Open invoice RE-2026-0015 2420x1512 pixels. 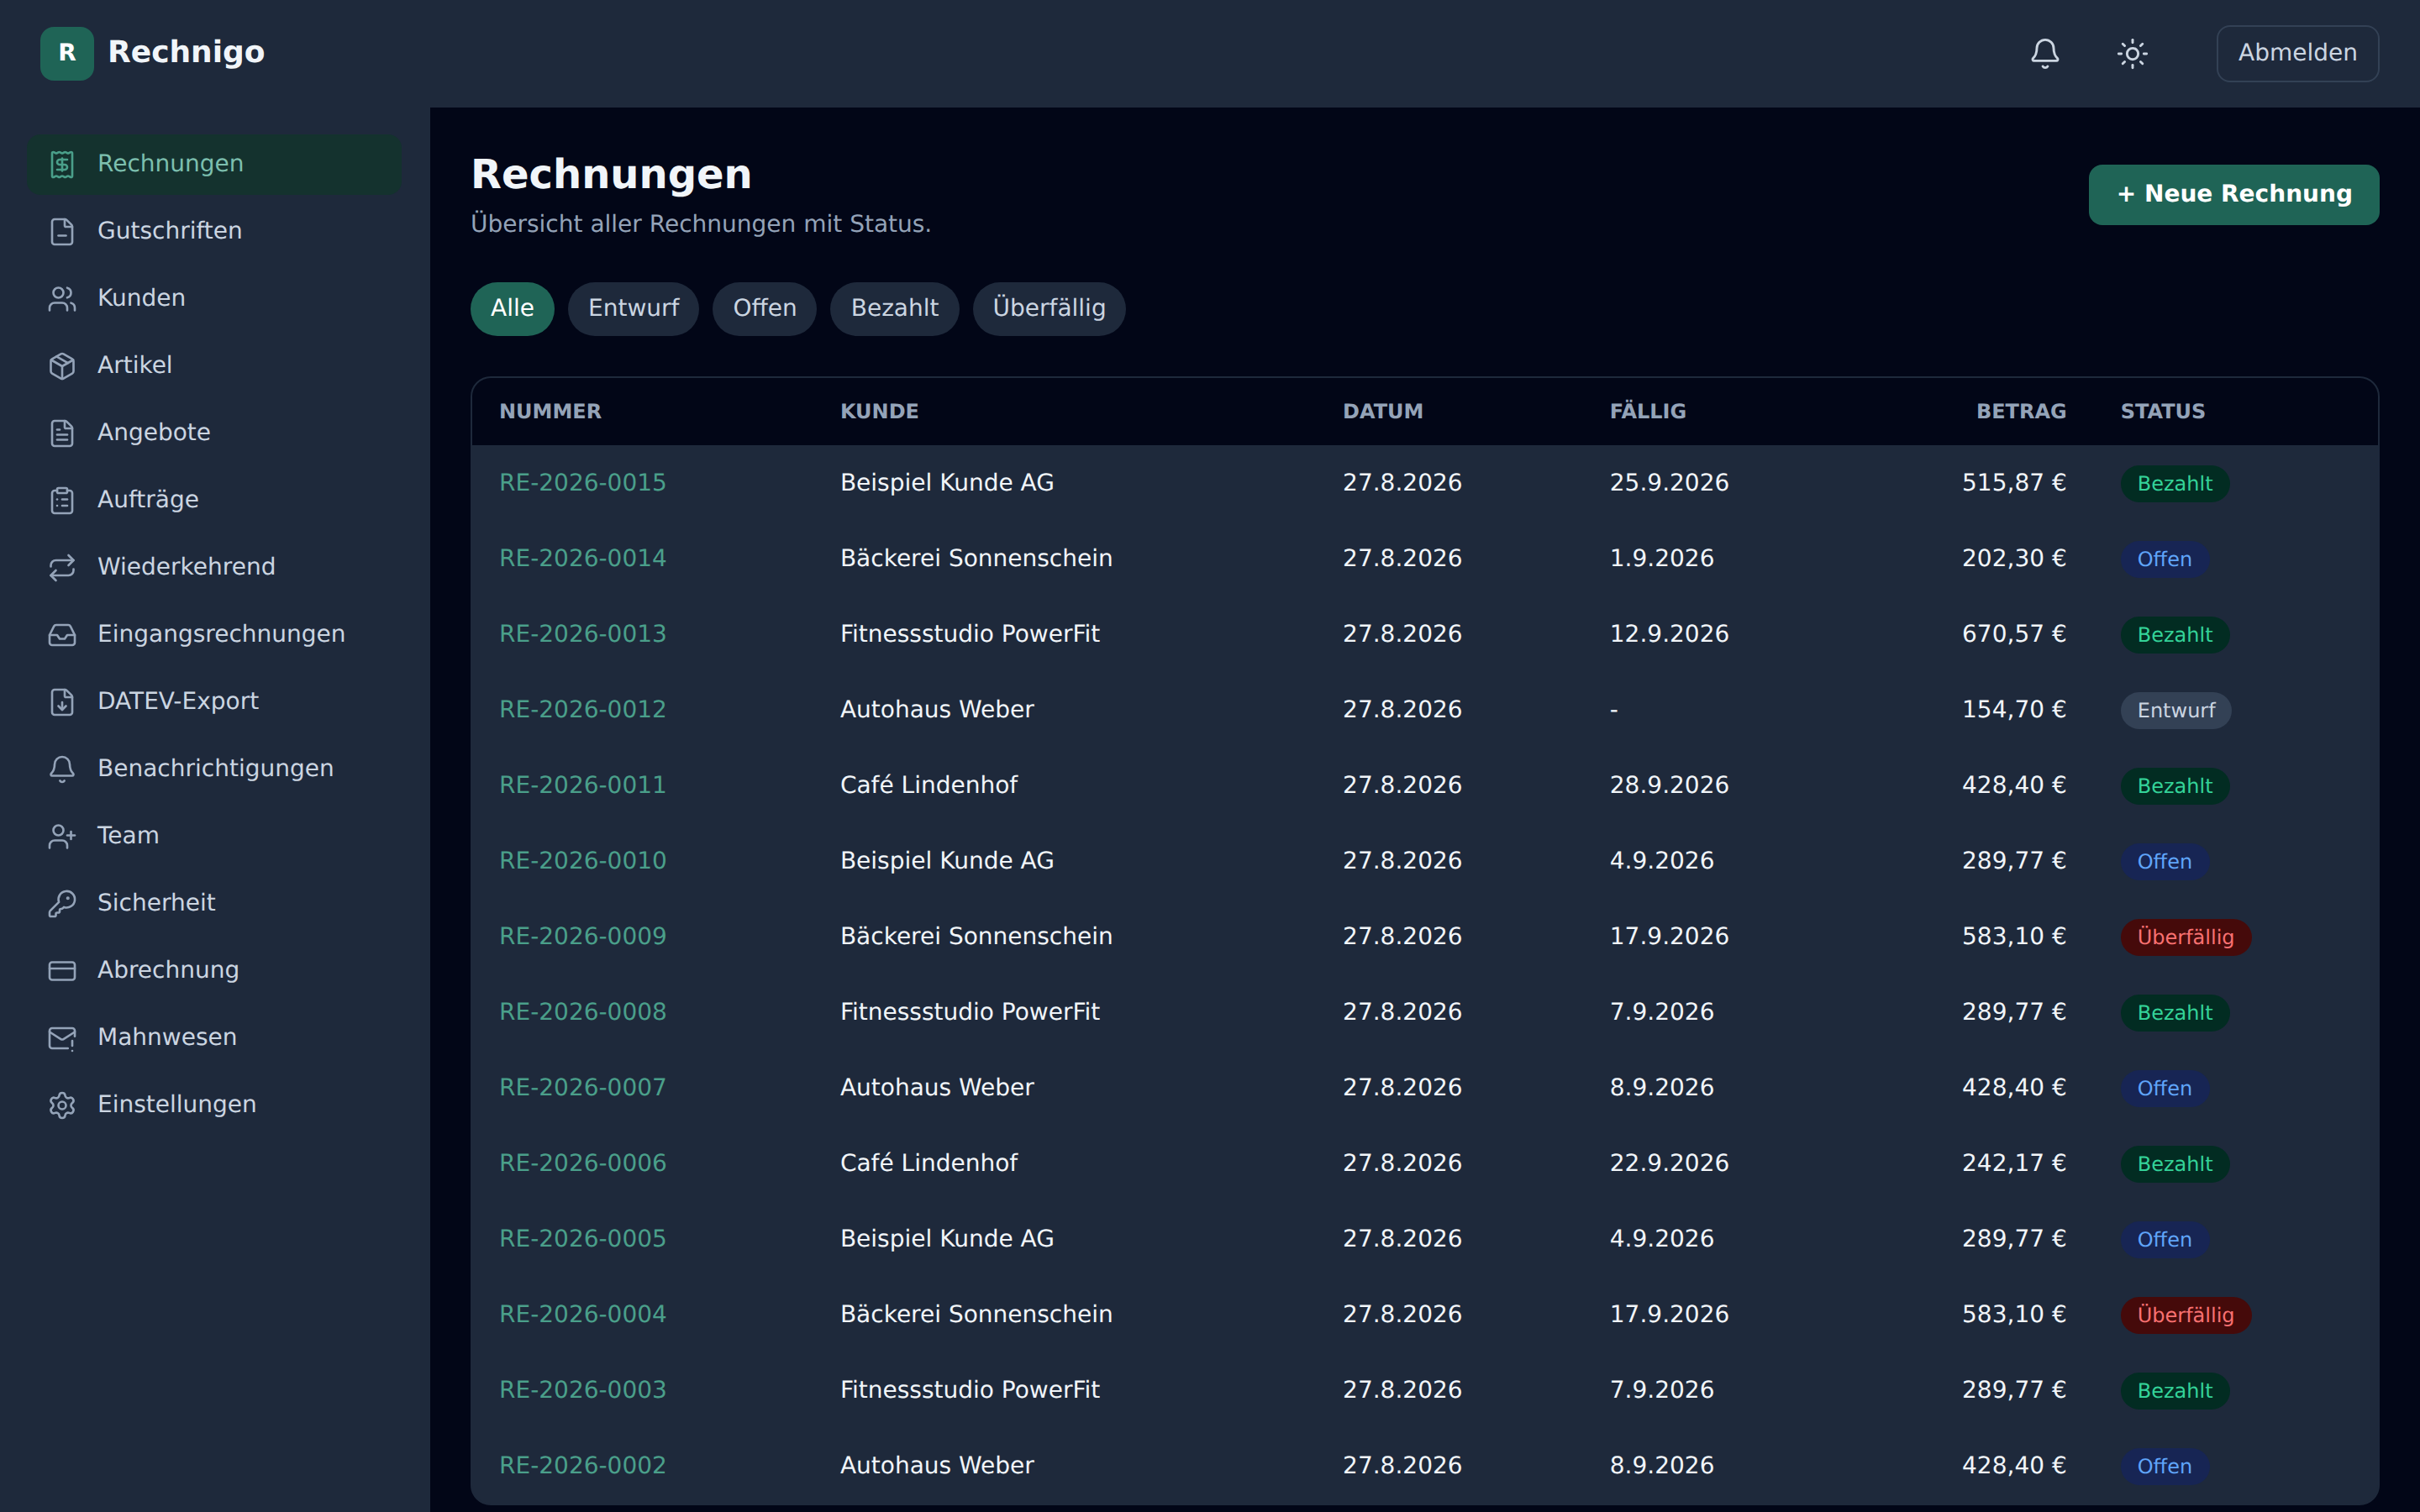(582, 483)
